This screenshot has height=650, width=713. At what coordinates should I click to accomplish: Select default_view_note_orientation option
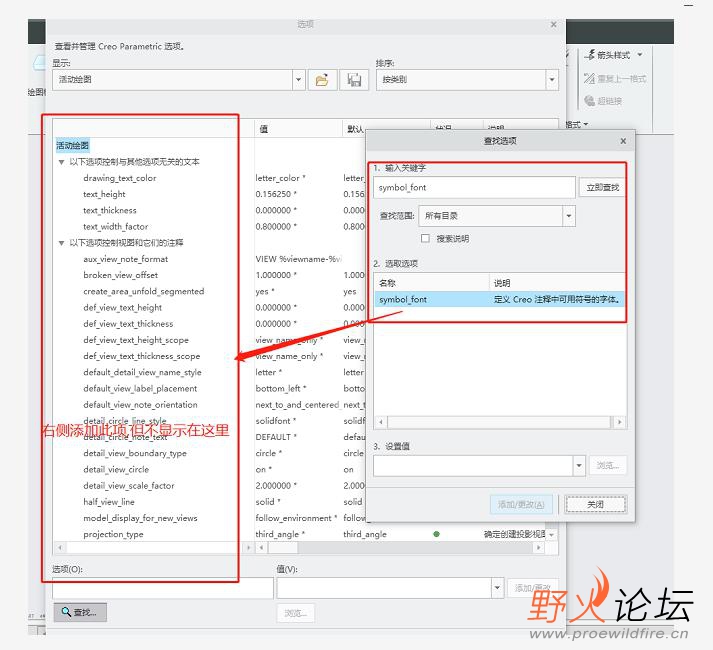pyautogui.click(x=140, y=405)
